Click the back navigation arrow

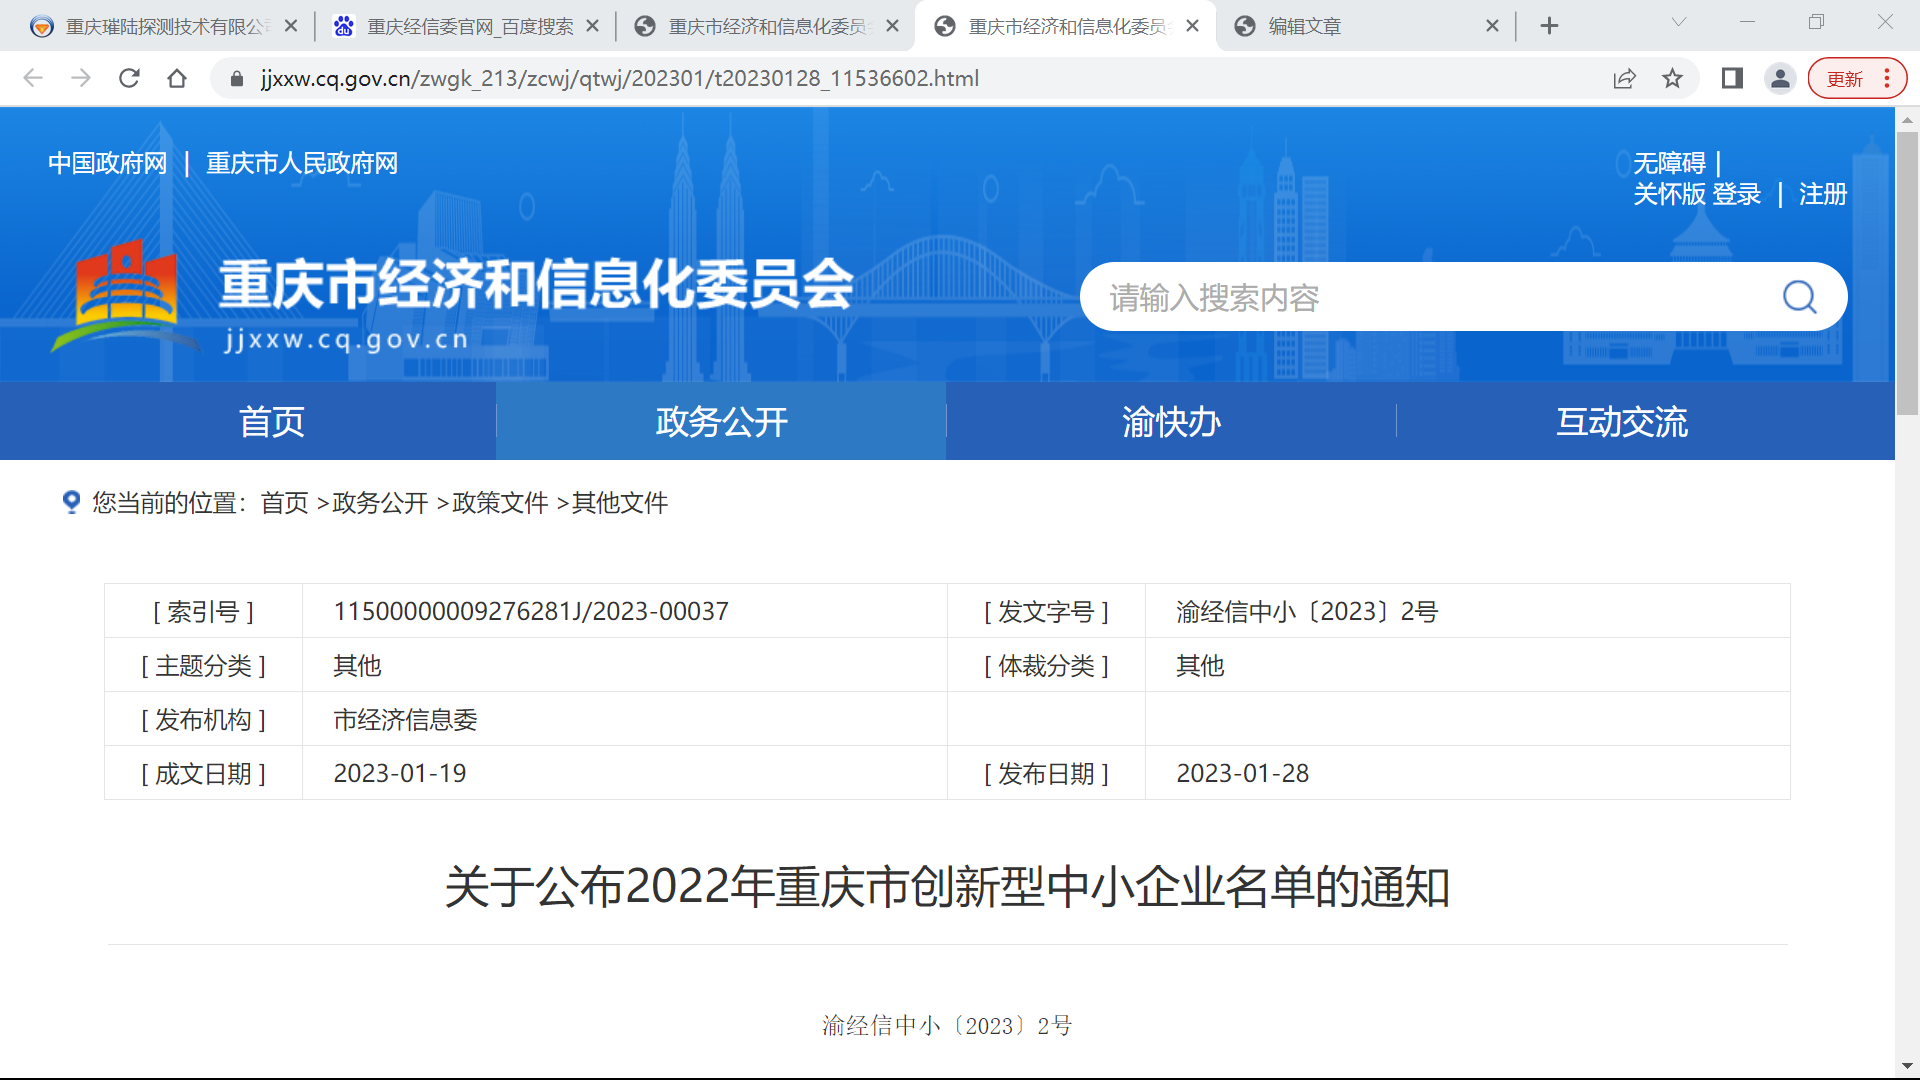tap(33, 78)
